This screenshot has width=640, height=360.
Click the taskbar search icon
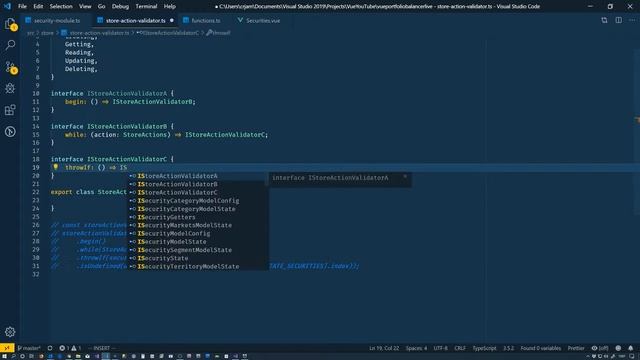(13, 356)
